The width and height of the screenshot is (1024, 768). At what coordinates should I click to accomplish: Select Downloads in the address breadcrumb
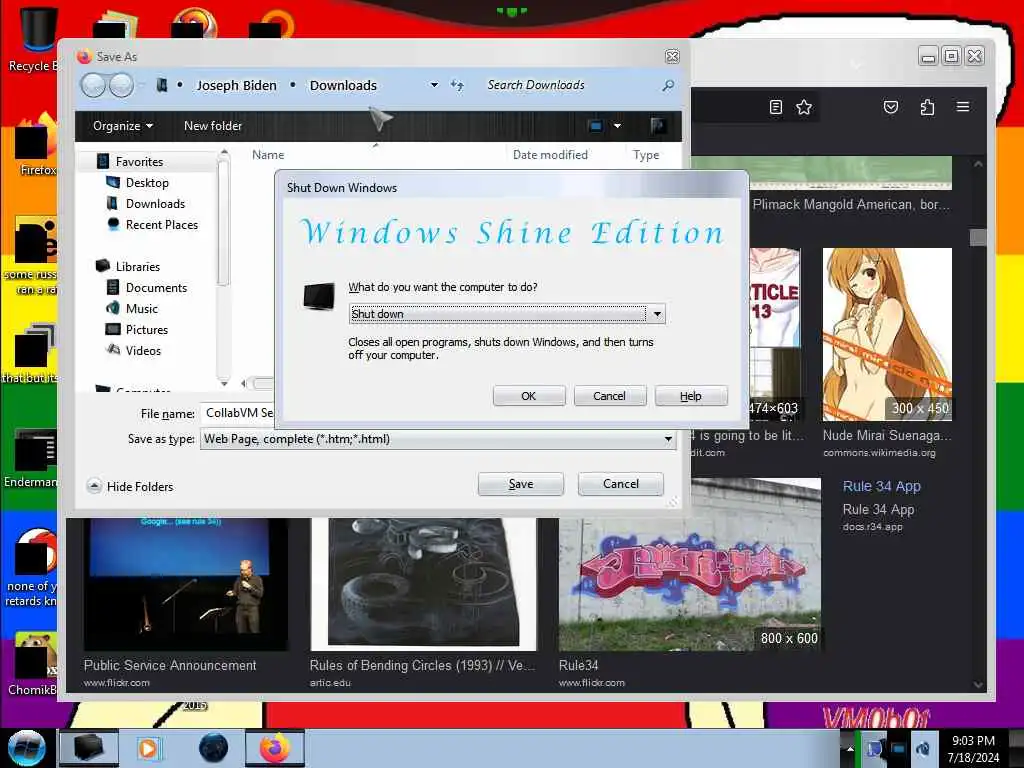pyautogui.click(x=343, y=86)
